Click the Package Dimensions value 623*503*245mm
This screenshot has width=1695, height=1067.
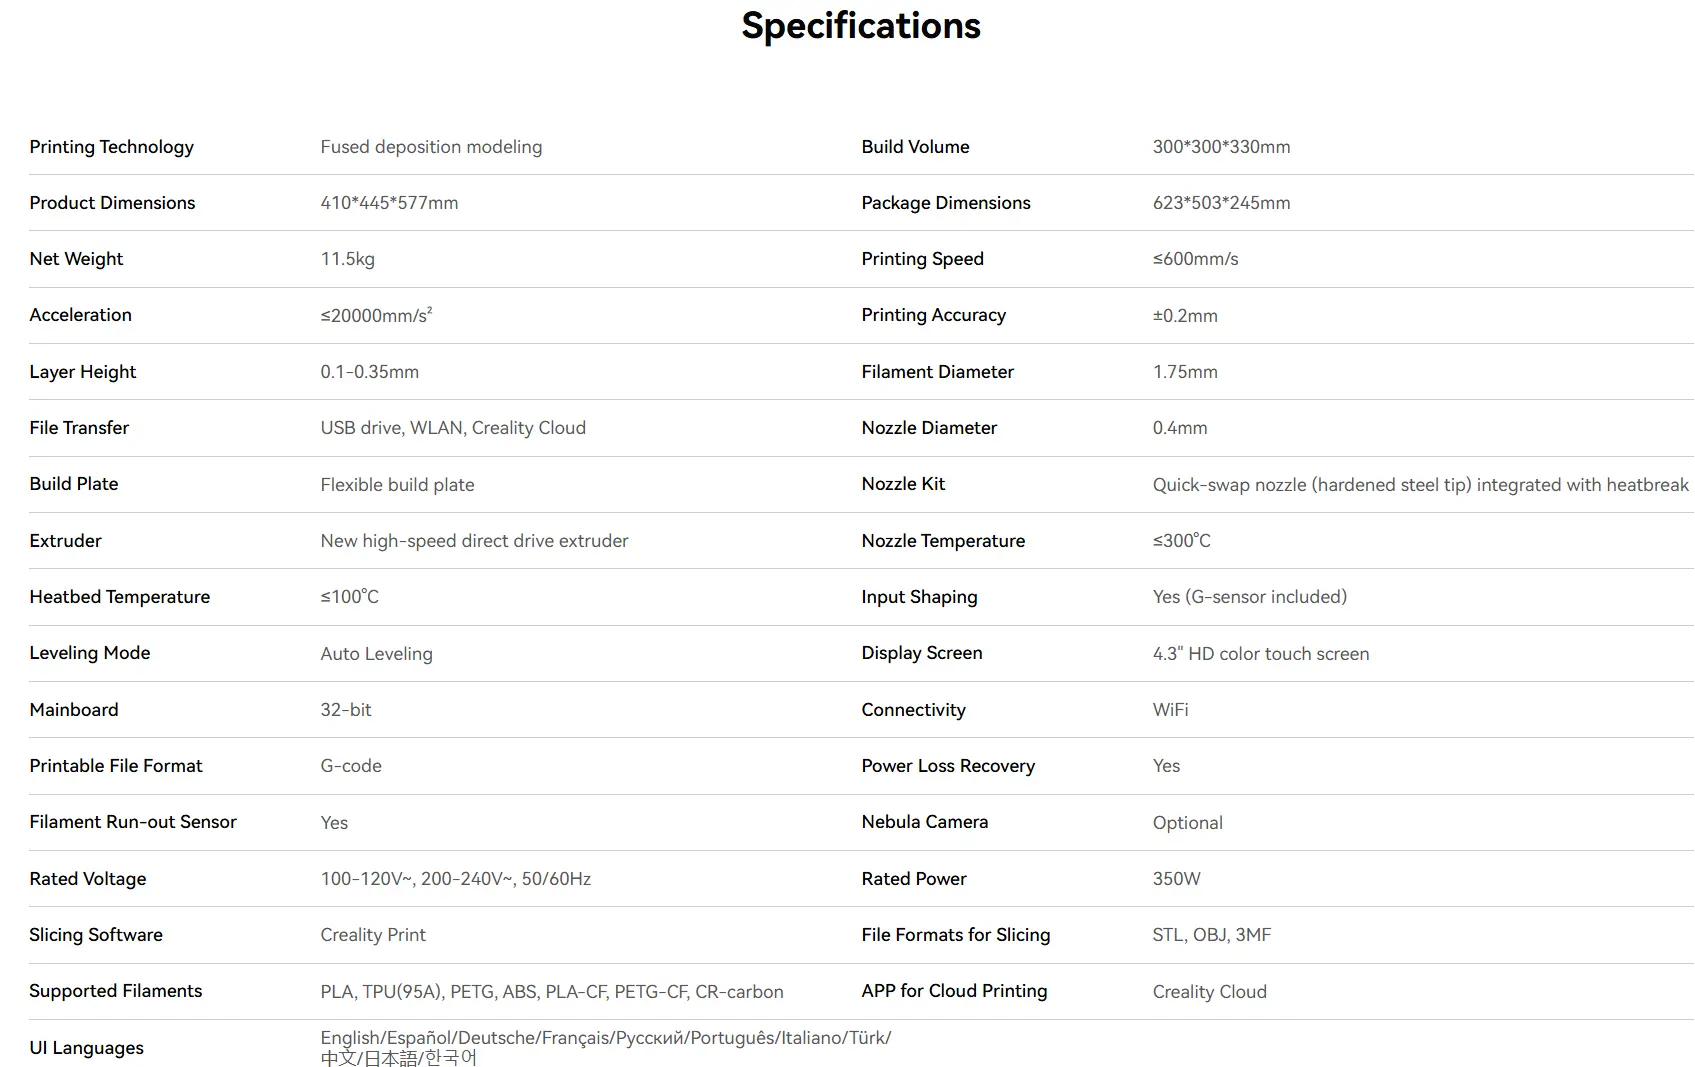tap(1221, 203)
